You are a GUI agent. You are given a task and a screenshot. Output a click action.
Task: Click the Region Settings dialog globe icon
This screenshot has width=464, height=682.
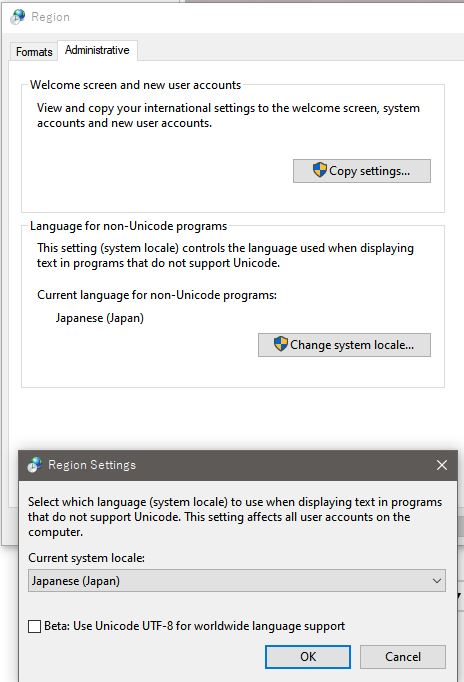(x=34, y=465)
